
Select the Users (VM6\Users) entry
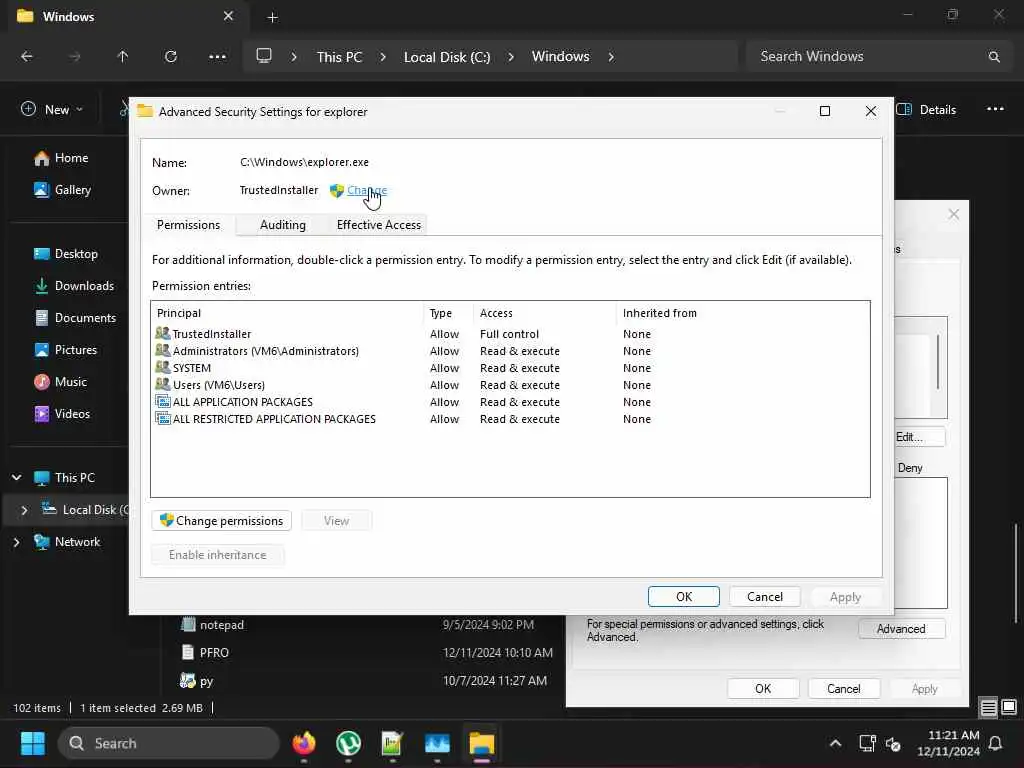tap(509, 385)
